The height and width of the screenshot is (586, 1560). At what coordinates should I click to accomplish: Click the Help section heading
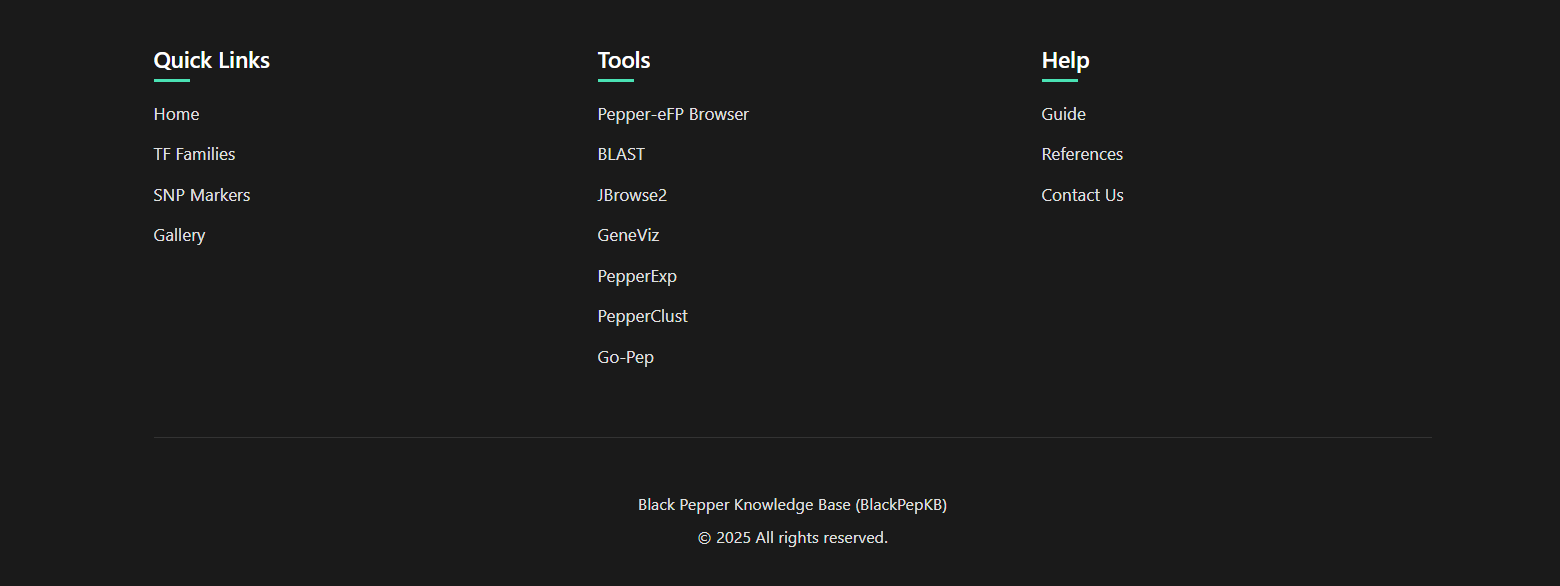[x=1065, y=60]
